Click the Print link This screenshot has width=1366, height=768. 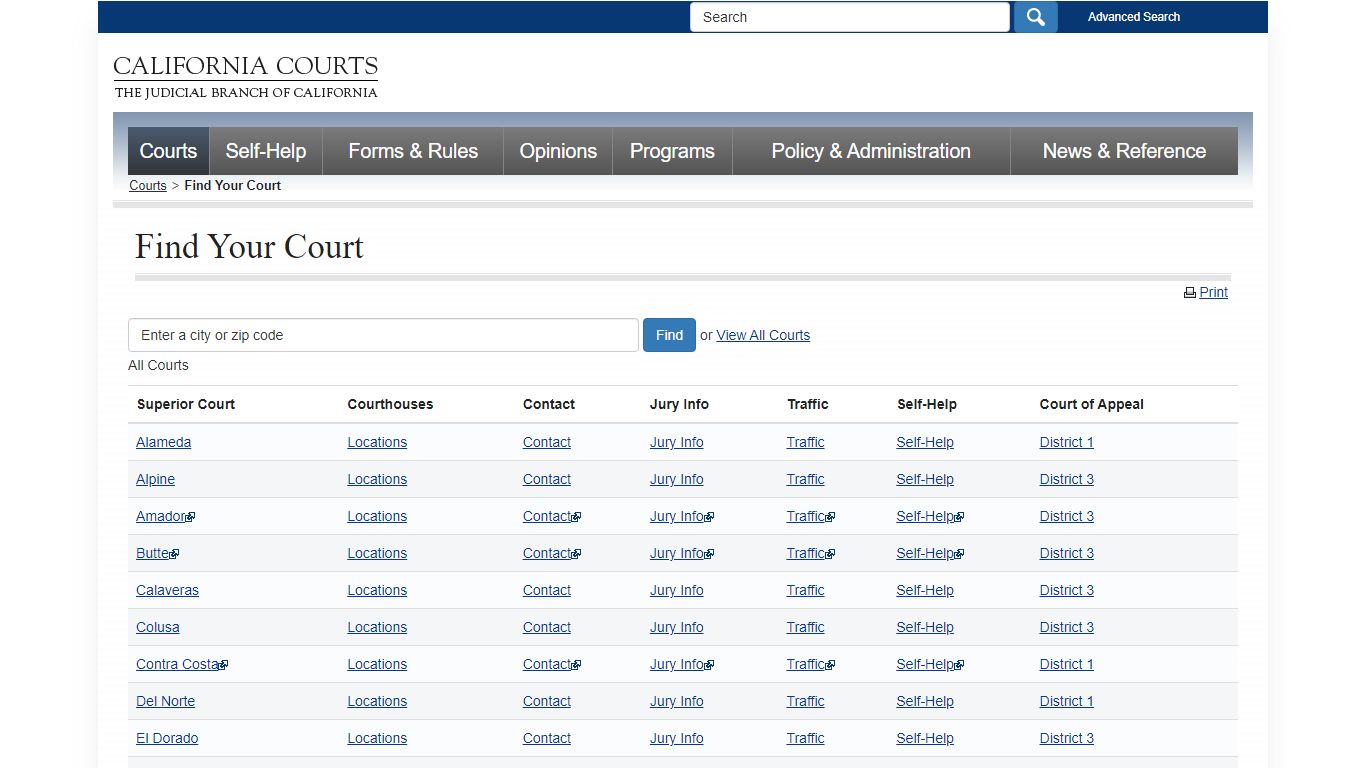(1214, 292)
